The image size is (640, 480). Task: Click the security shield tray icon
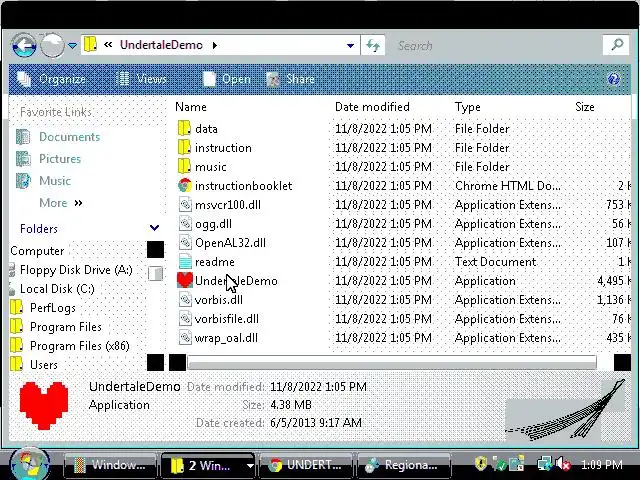[x=482, y=464]
